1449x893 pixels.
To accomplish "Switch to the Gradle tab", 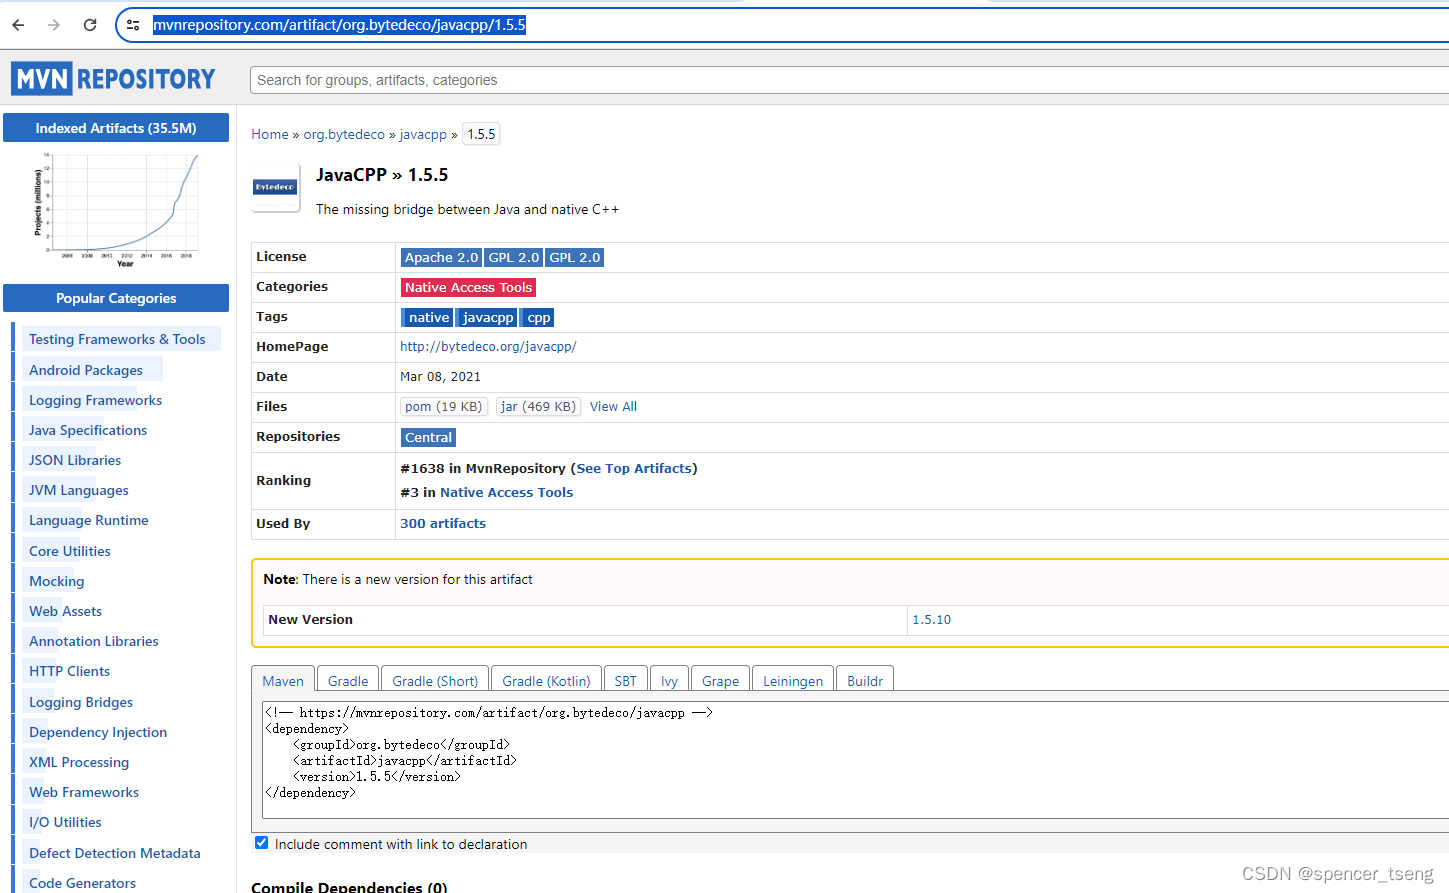I will tap(347, 680).
